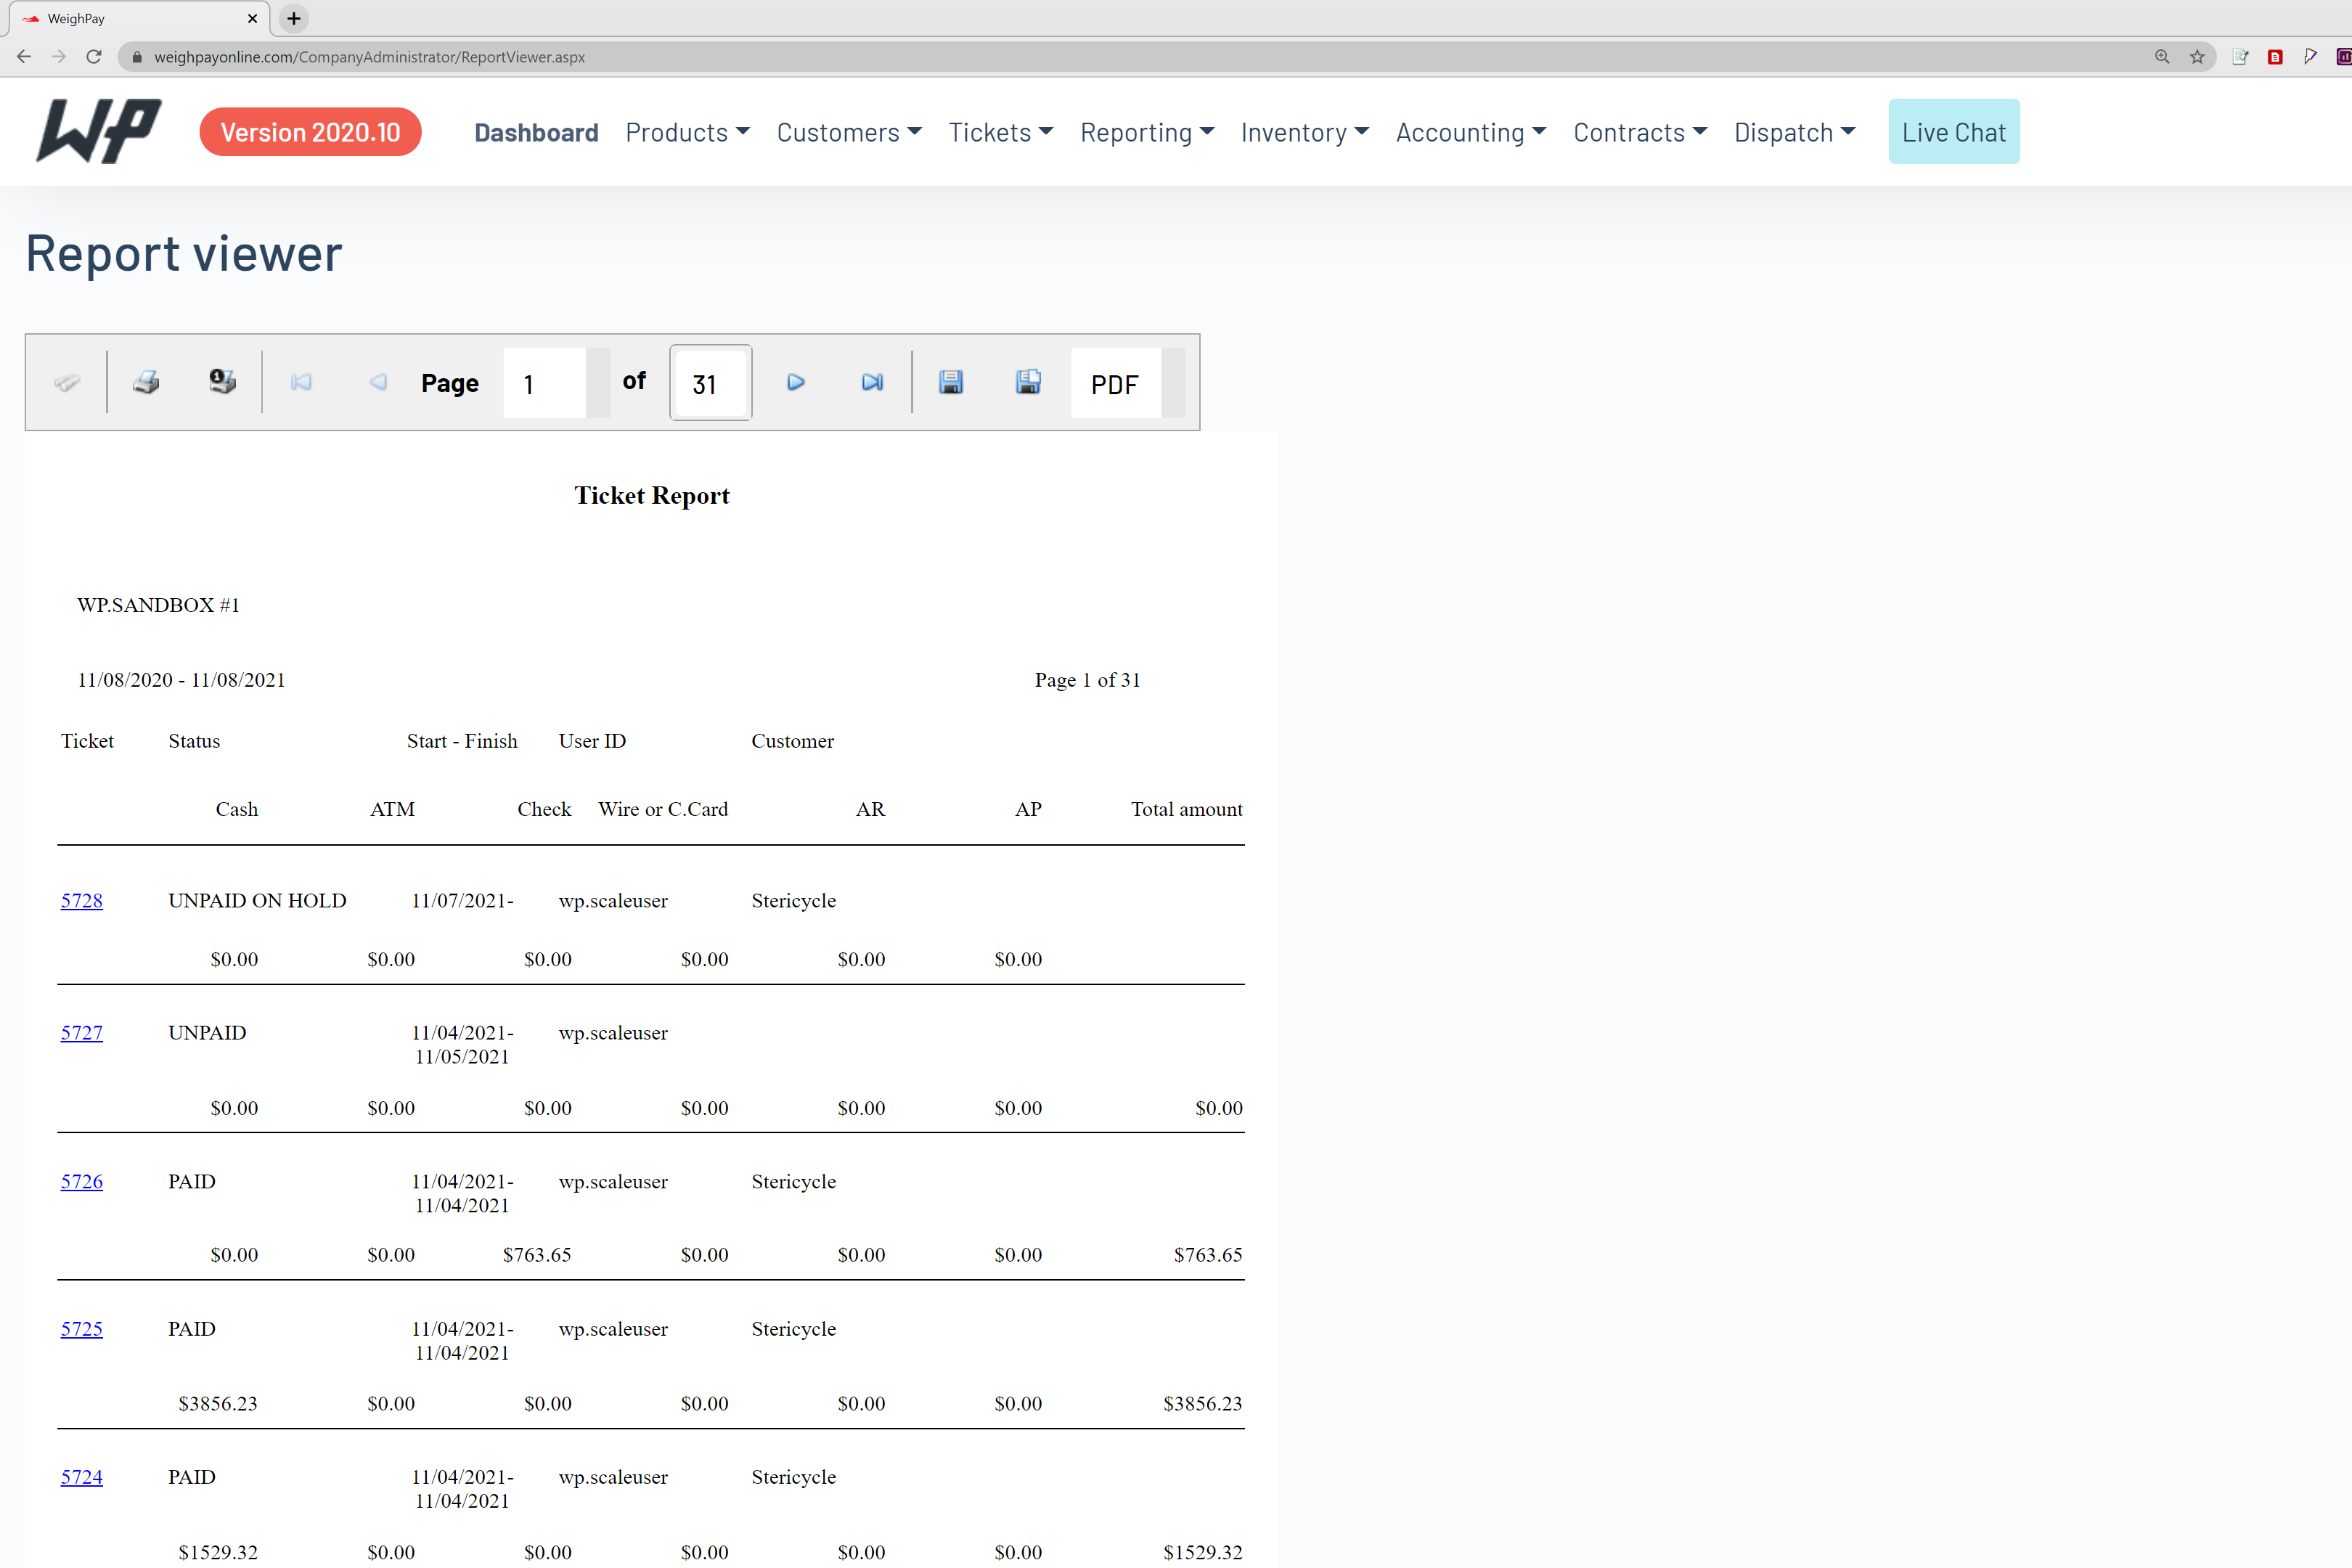
Task: Open the Tickets menu
Action: [1000, 132]
